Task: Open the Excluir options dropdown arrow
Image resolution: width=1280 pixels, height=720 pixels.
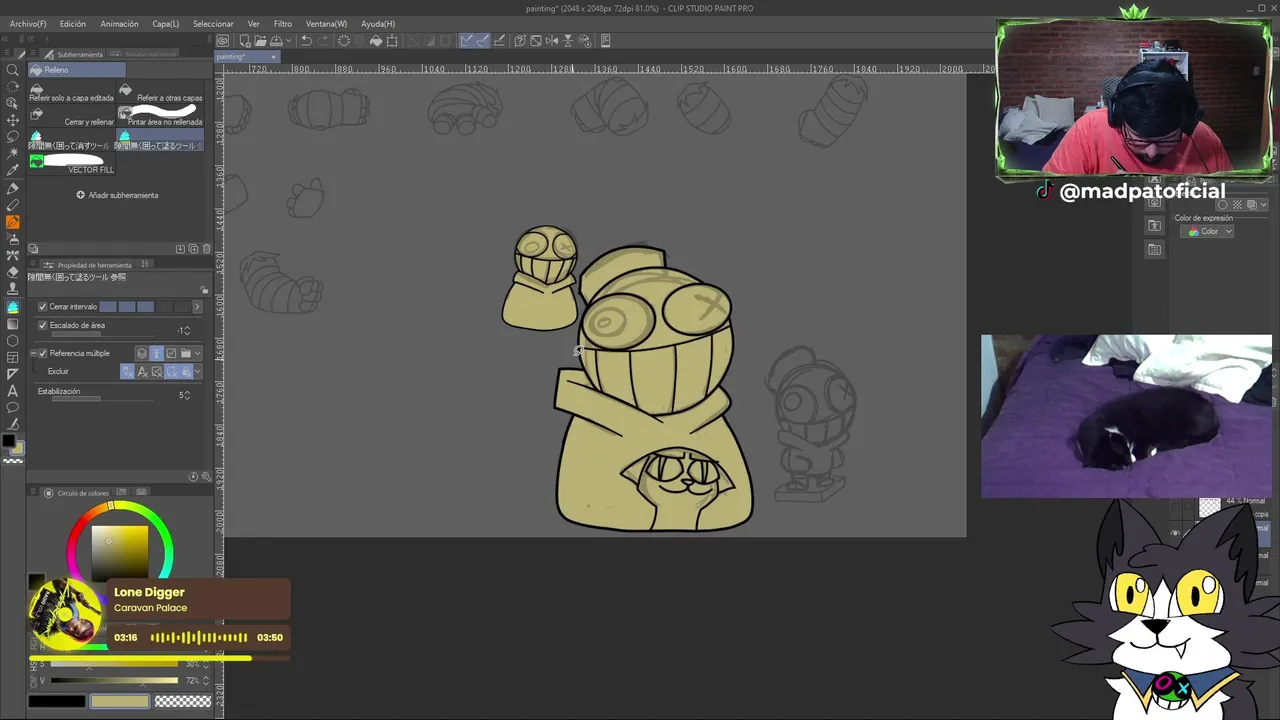Action: coord(197,371)
